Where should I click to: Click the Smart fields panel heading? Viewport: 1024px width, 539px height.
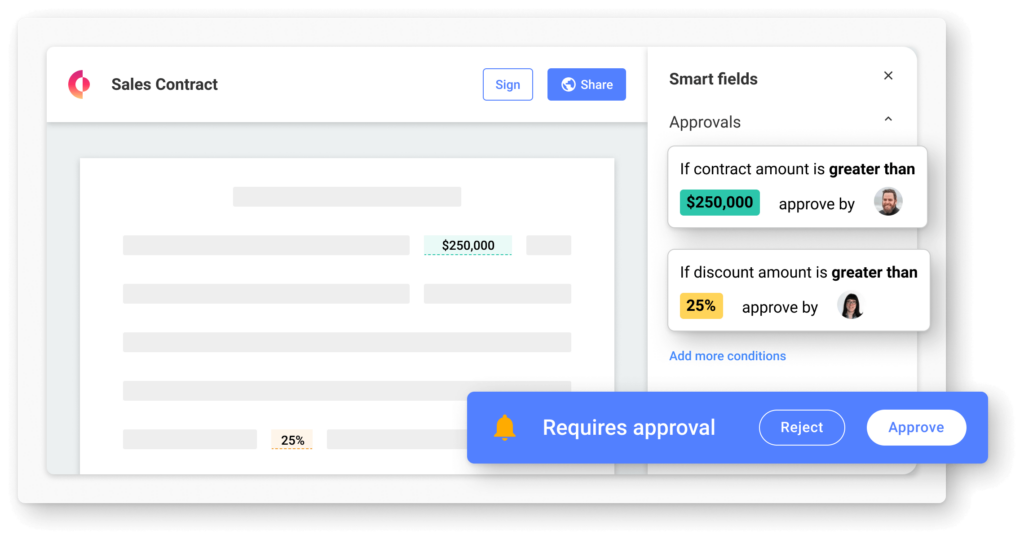(x=713, y=79)
